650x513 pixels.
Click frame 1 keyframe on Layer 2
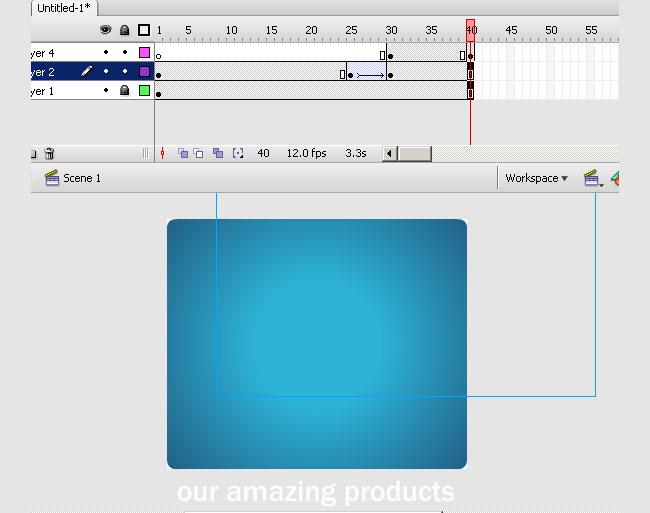(158, 75)
